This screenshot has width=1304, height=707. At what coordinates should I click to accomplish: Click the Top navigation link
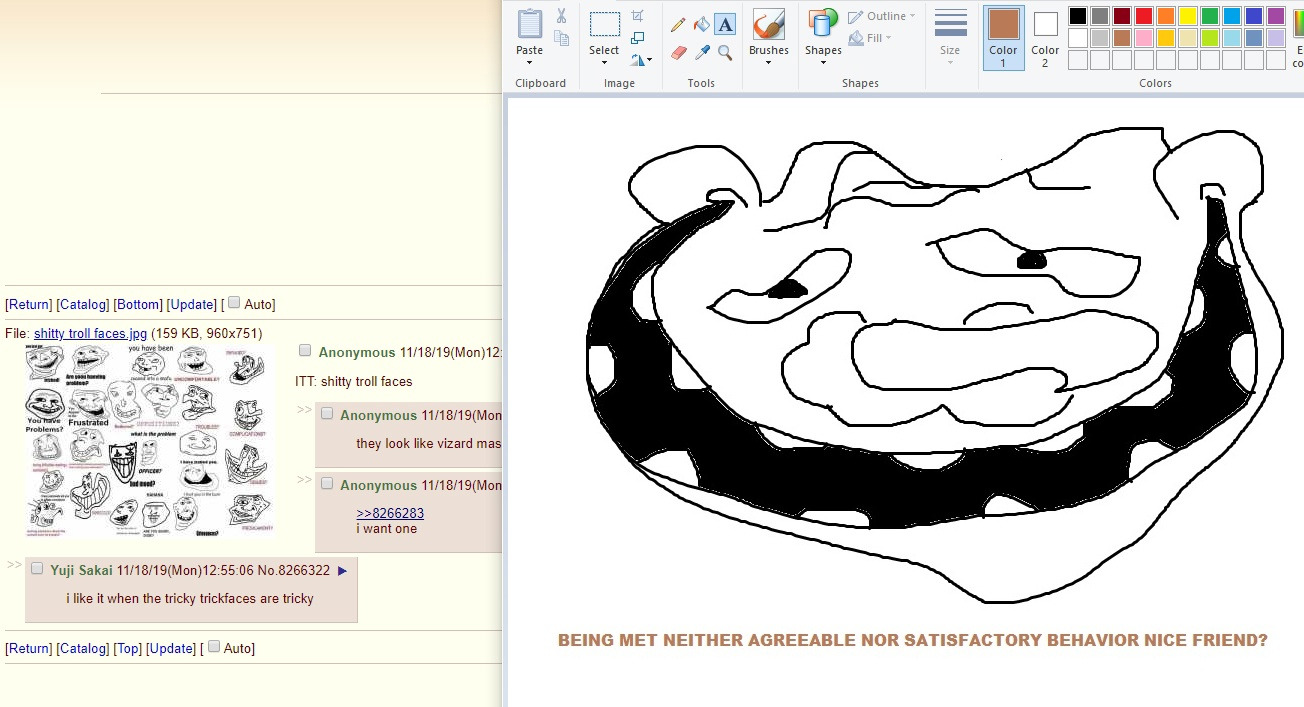128,648
